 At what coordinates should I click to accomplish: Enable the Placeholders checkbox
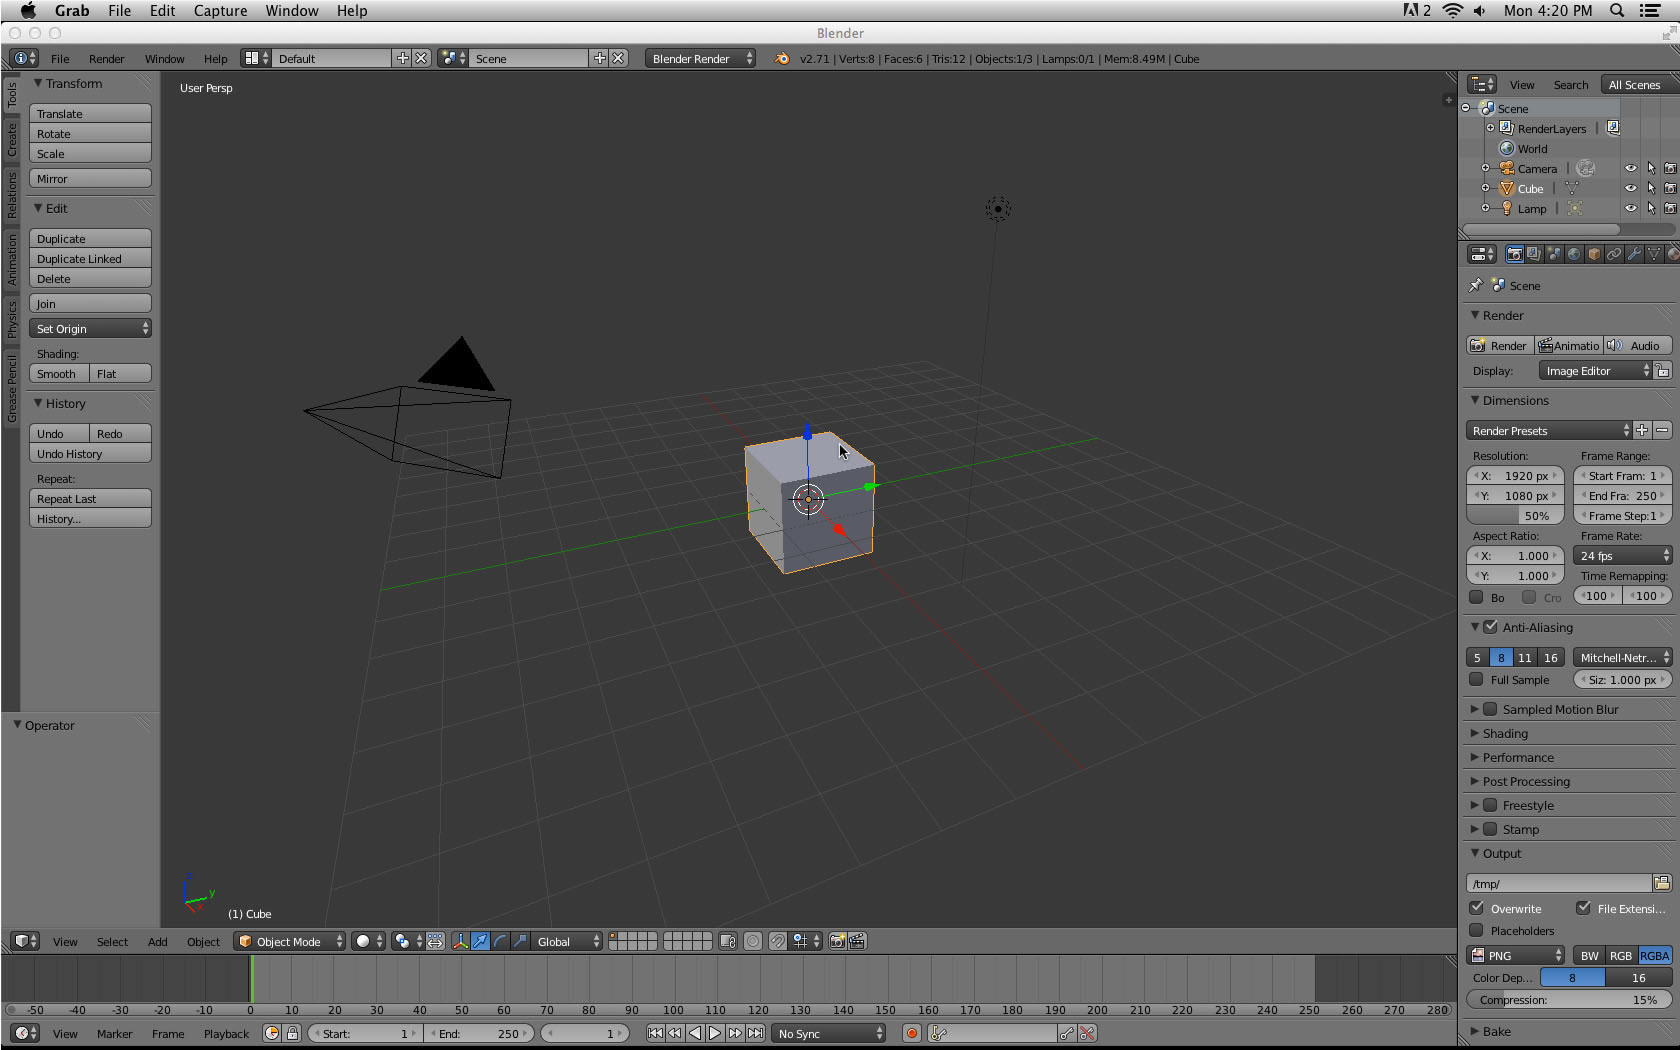[1476, 930]
